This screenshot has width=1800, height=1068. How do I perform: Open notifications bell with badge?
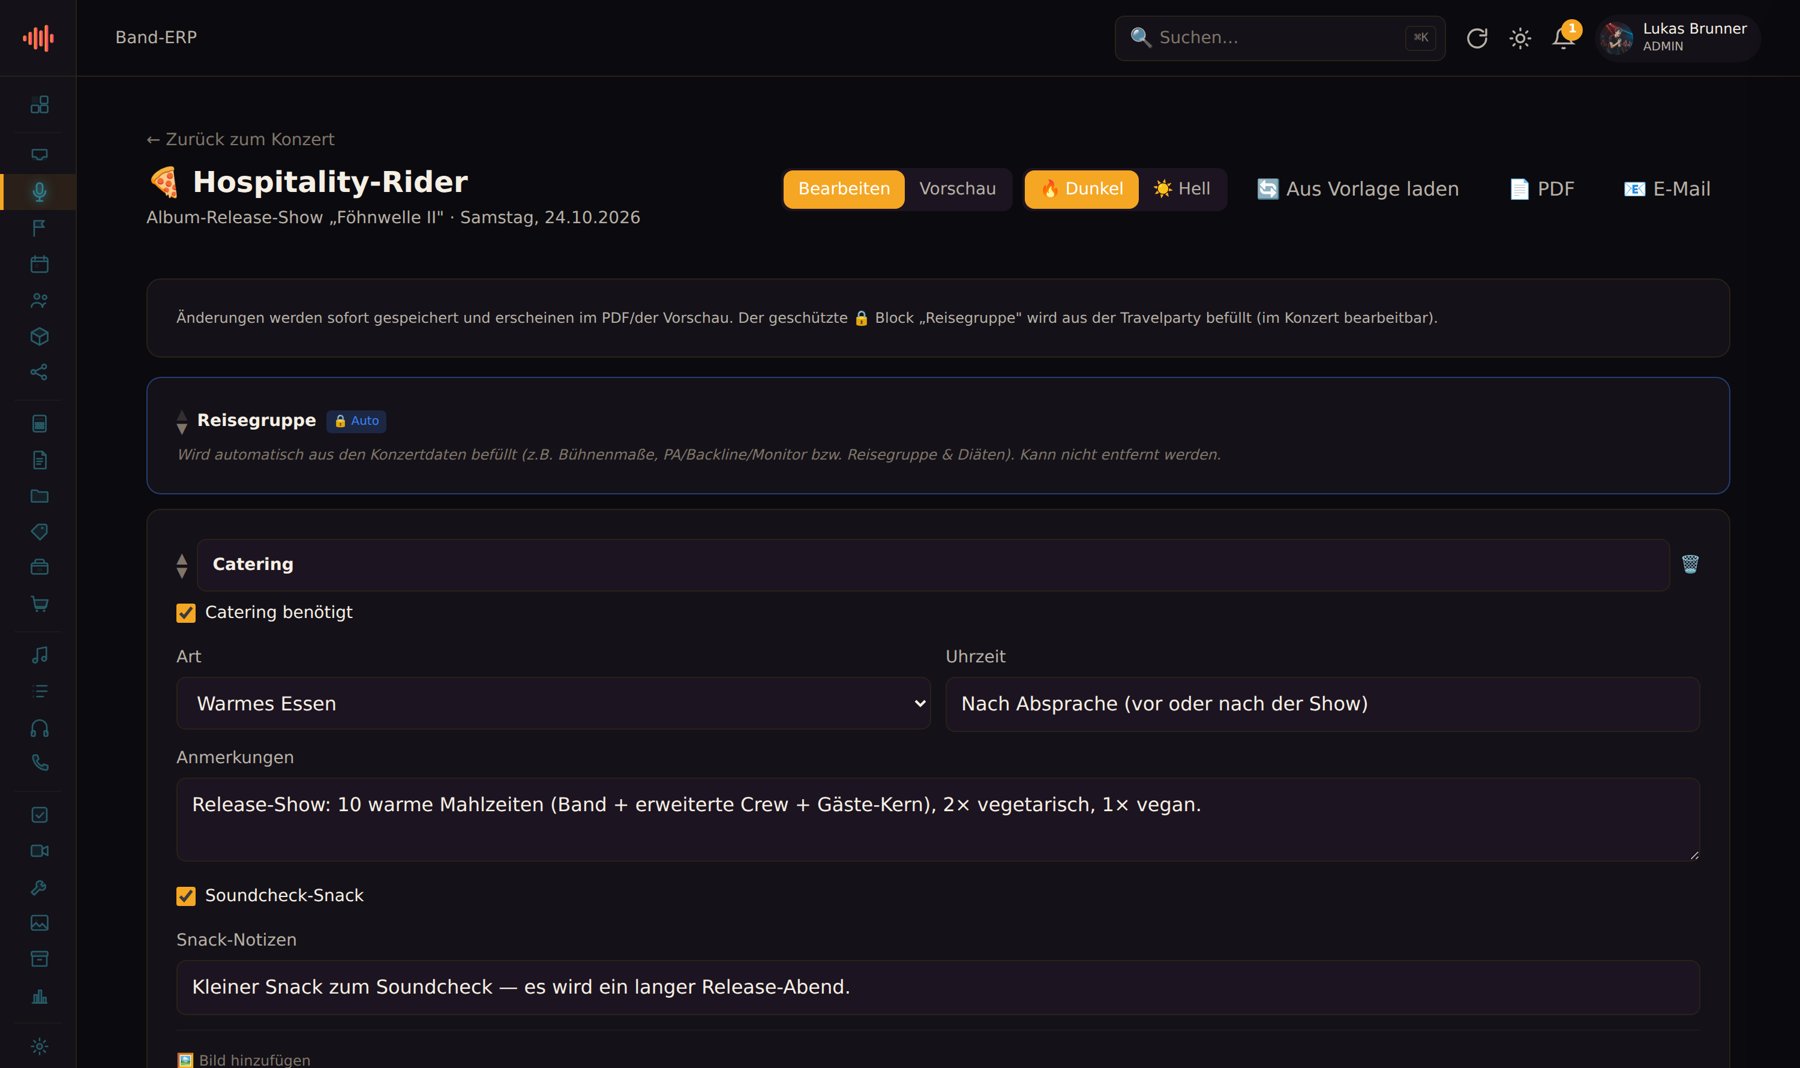pos(1563,38)
